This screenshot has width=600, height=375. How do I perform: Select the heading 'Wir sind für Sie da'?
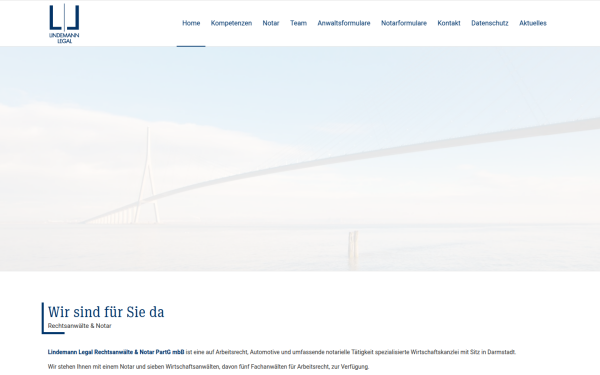[x=106, y=312]
